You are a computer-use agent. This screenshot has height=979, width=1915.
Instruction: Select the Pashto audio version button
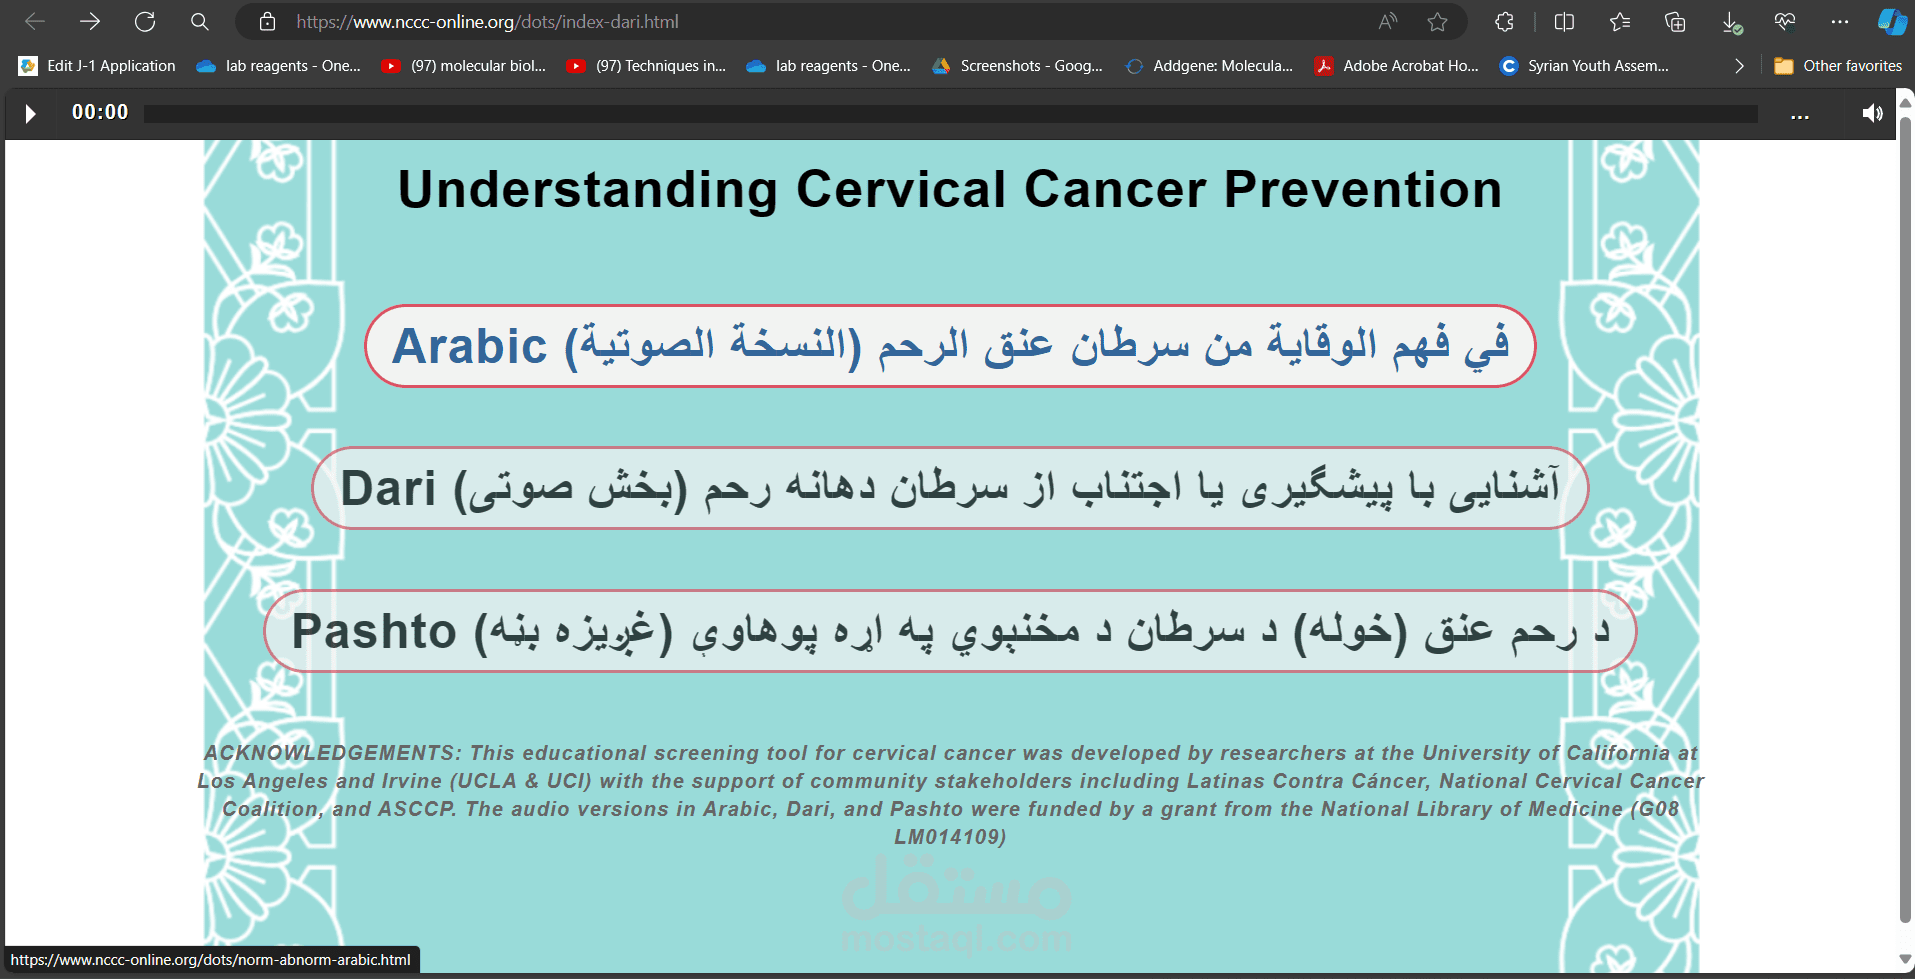click(950, 631)
